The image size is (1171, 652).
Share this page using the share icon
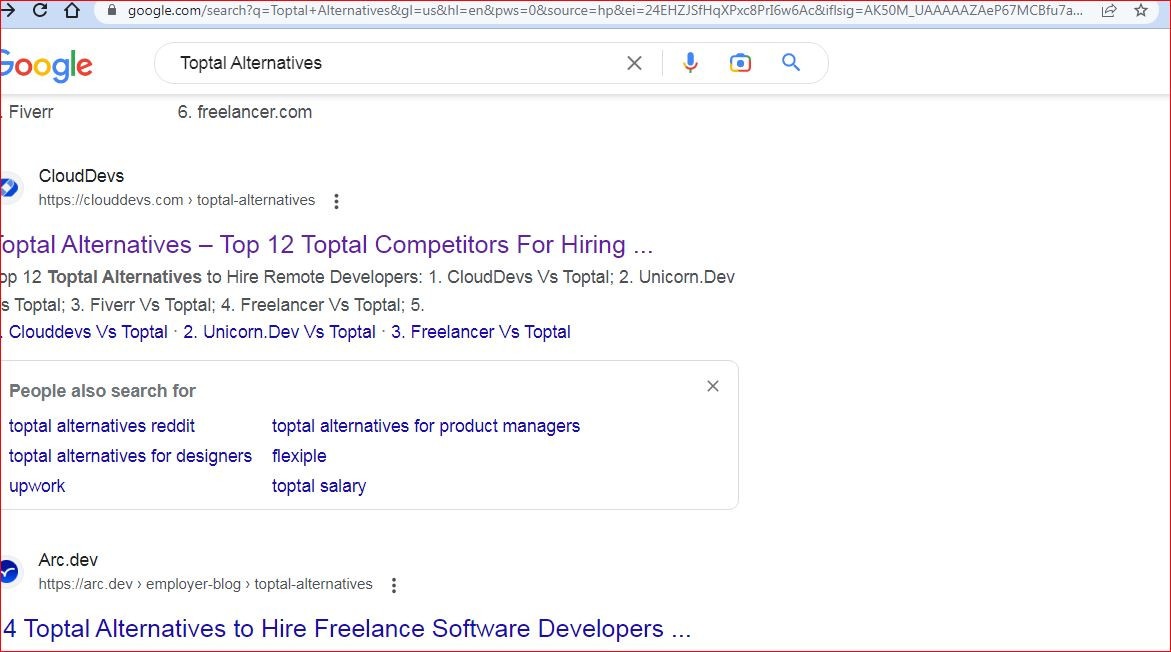coord(1109,10)
